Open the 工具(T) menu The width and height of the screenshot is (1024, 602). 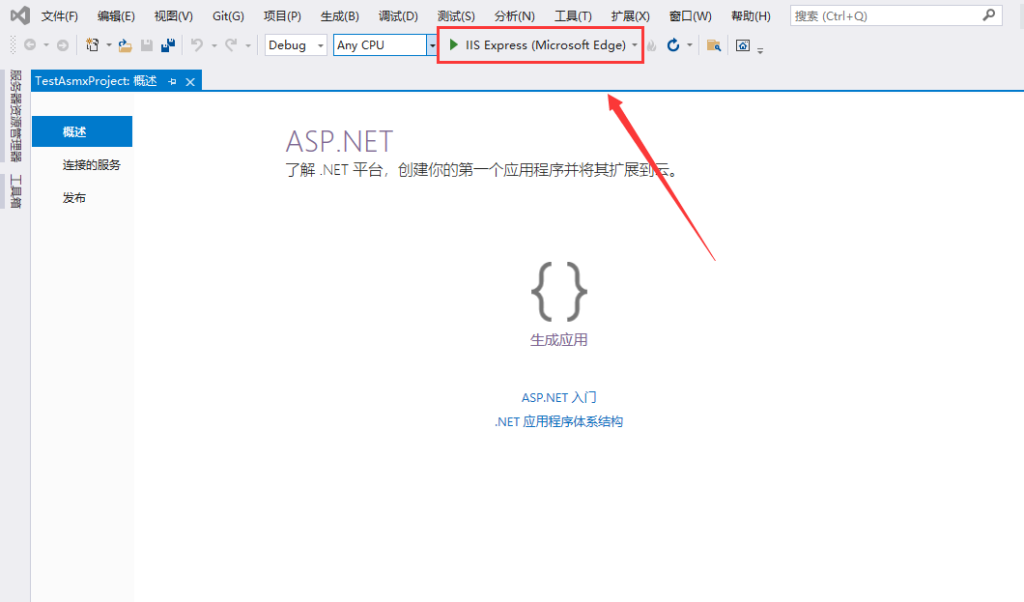573,16
